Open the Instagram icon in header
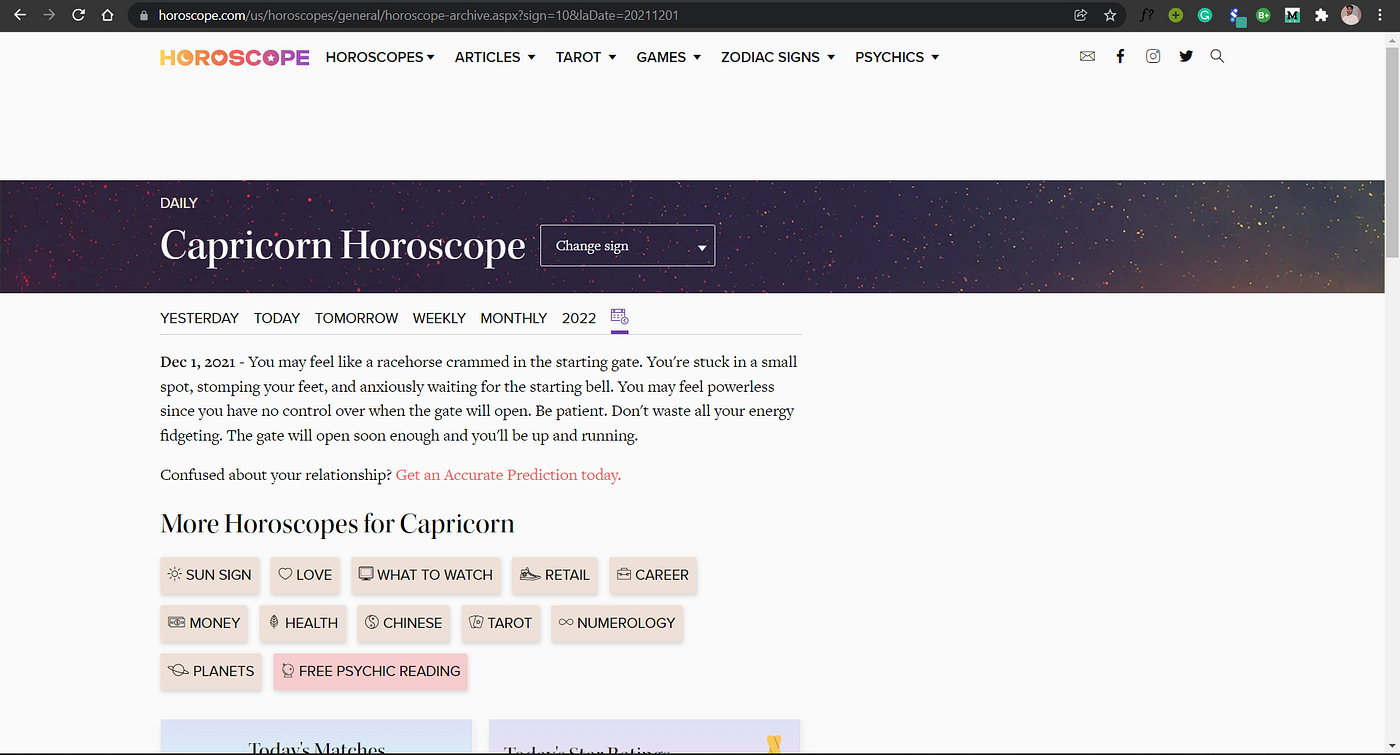 pyautogui.click(x=1153, y=57)
